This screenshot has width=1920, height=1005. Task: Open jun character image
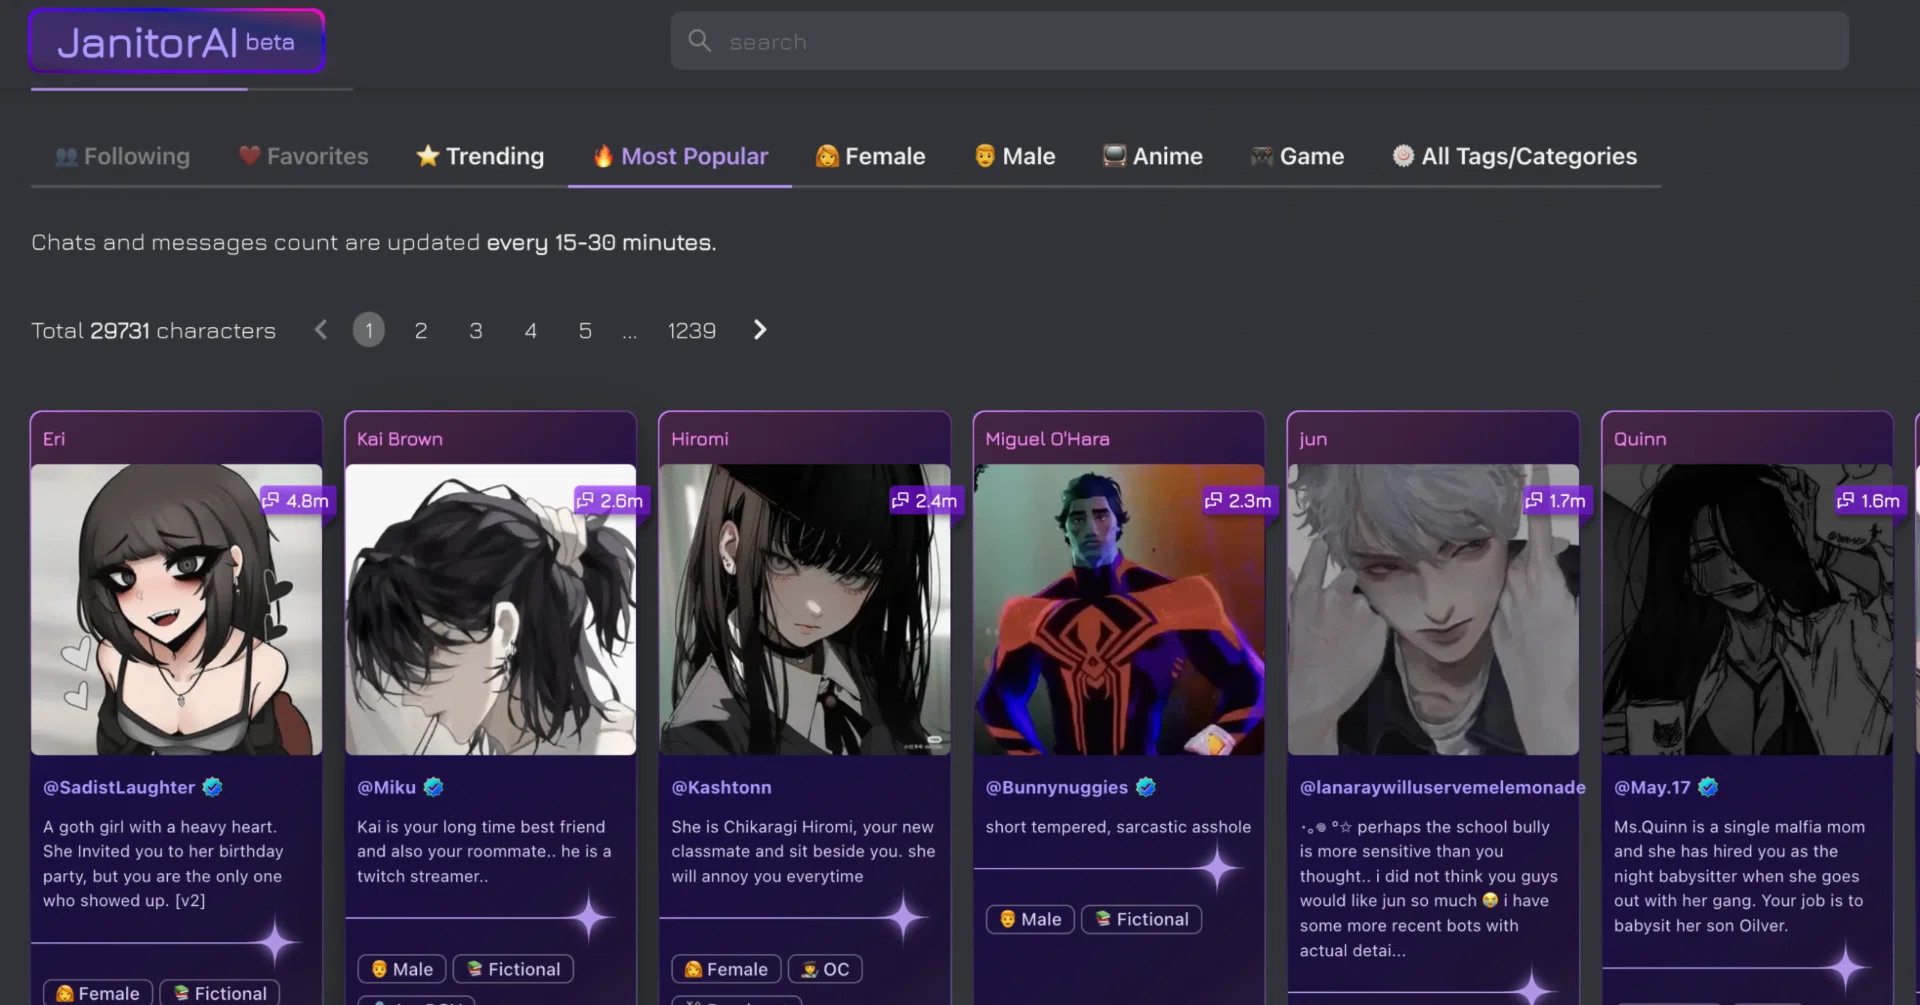pyautogui.click(x=1433, y=609)
